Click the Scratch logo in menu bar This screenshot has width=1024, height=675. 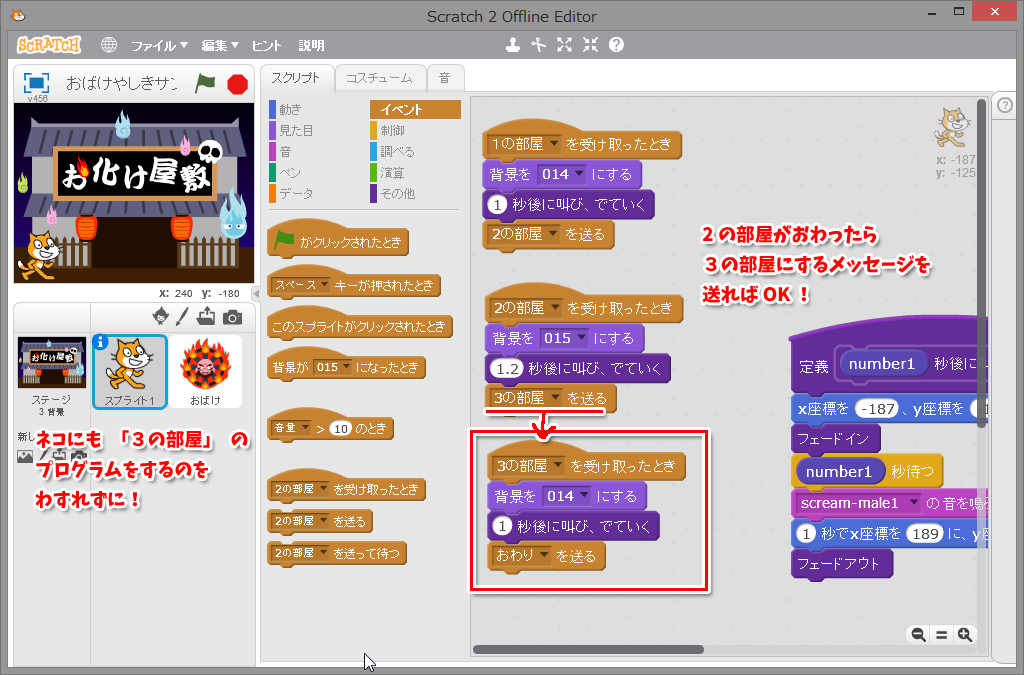49,44
